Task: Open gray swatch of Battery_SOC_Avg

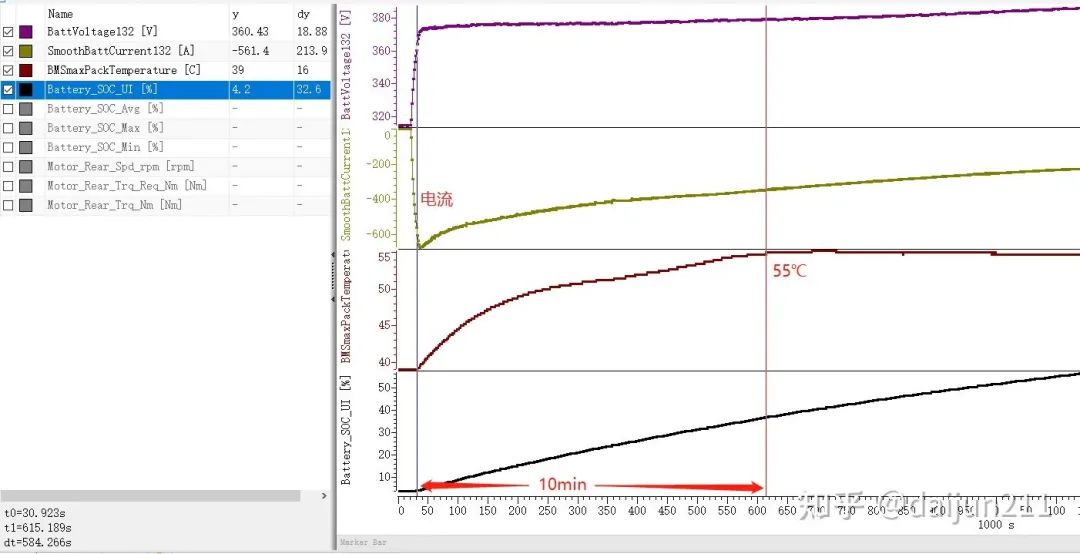Action: 25,109
